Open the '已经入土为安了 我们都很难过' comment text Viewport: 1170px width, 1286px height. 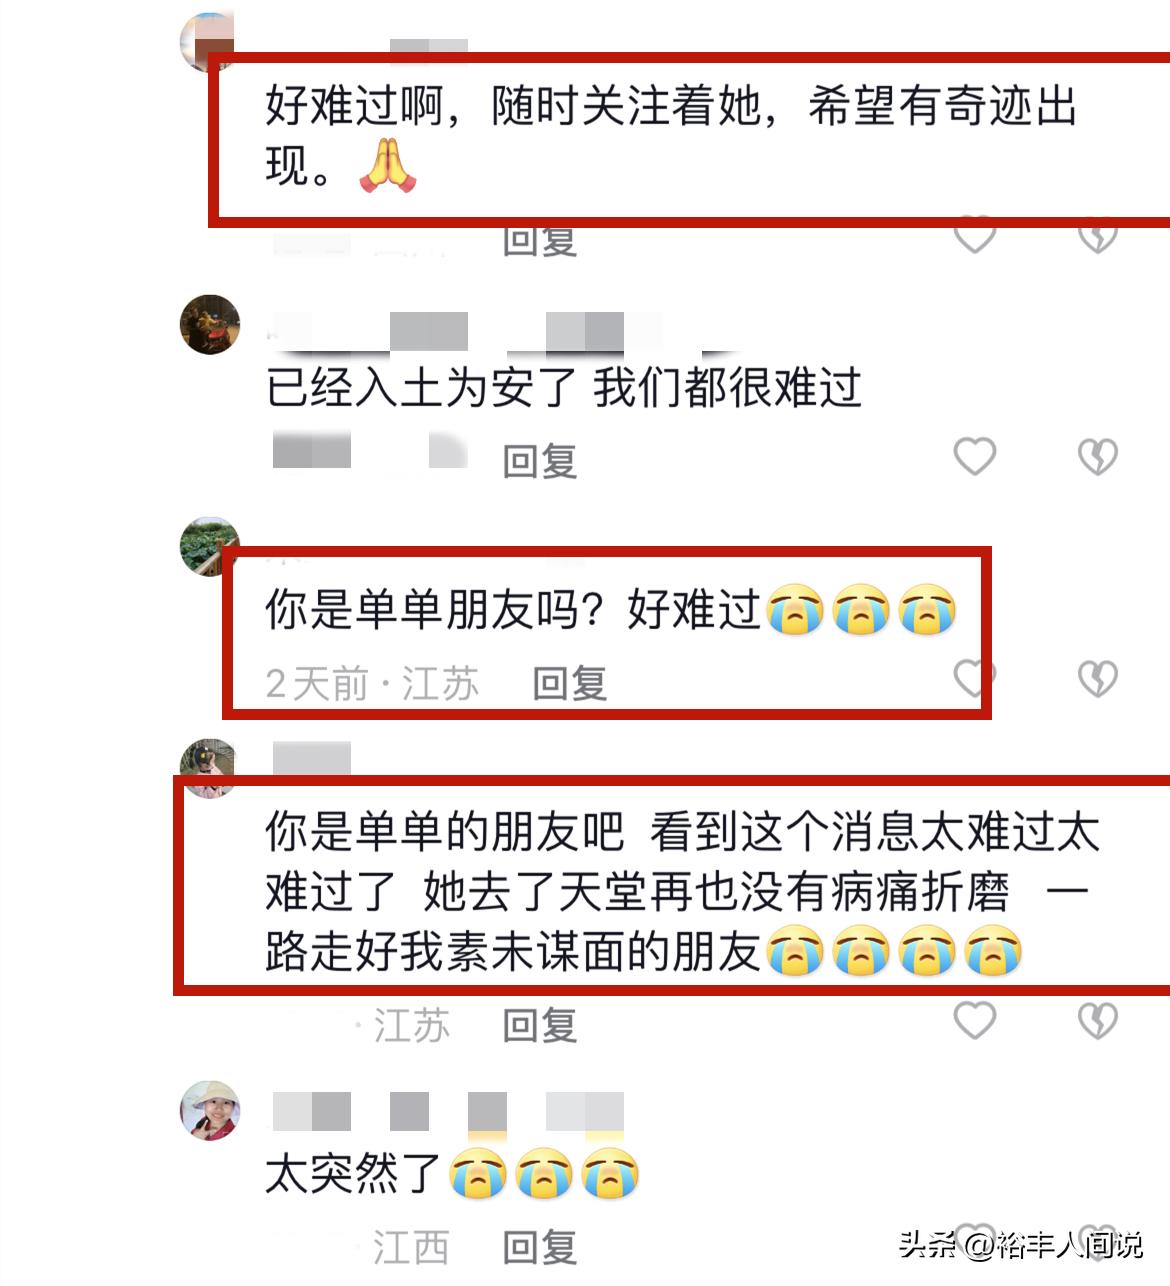pos(563,387)
